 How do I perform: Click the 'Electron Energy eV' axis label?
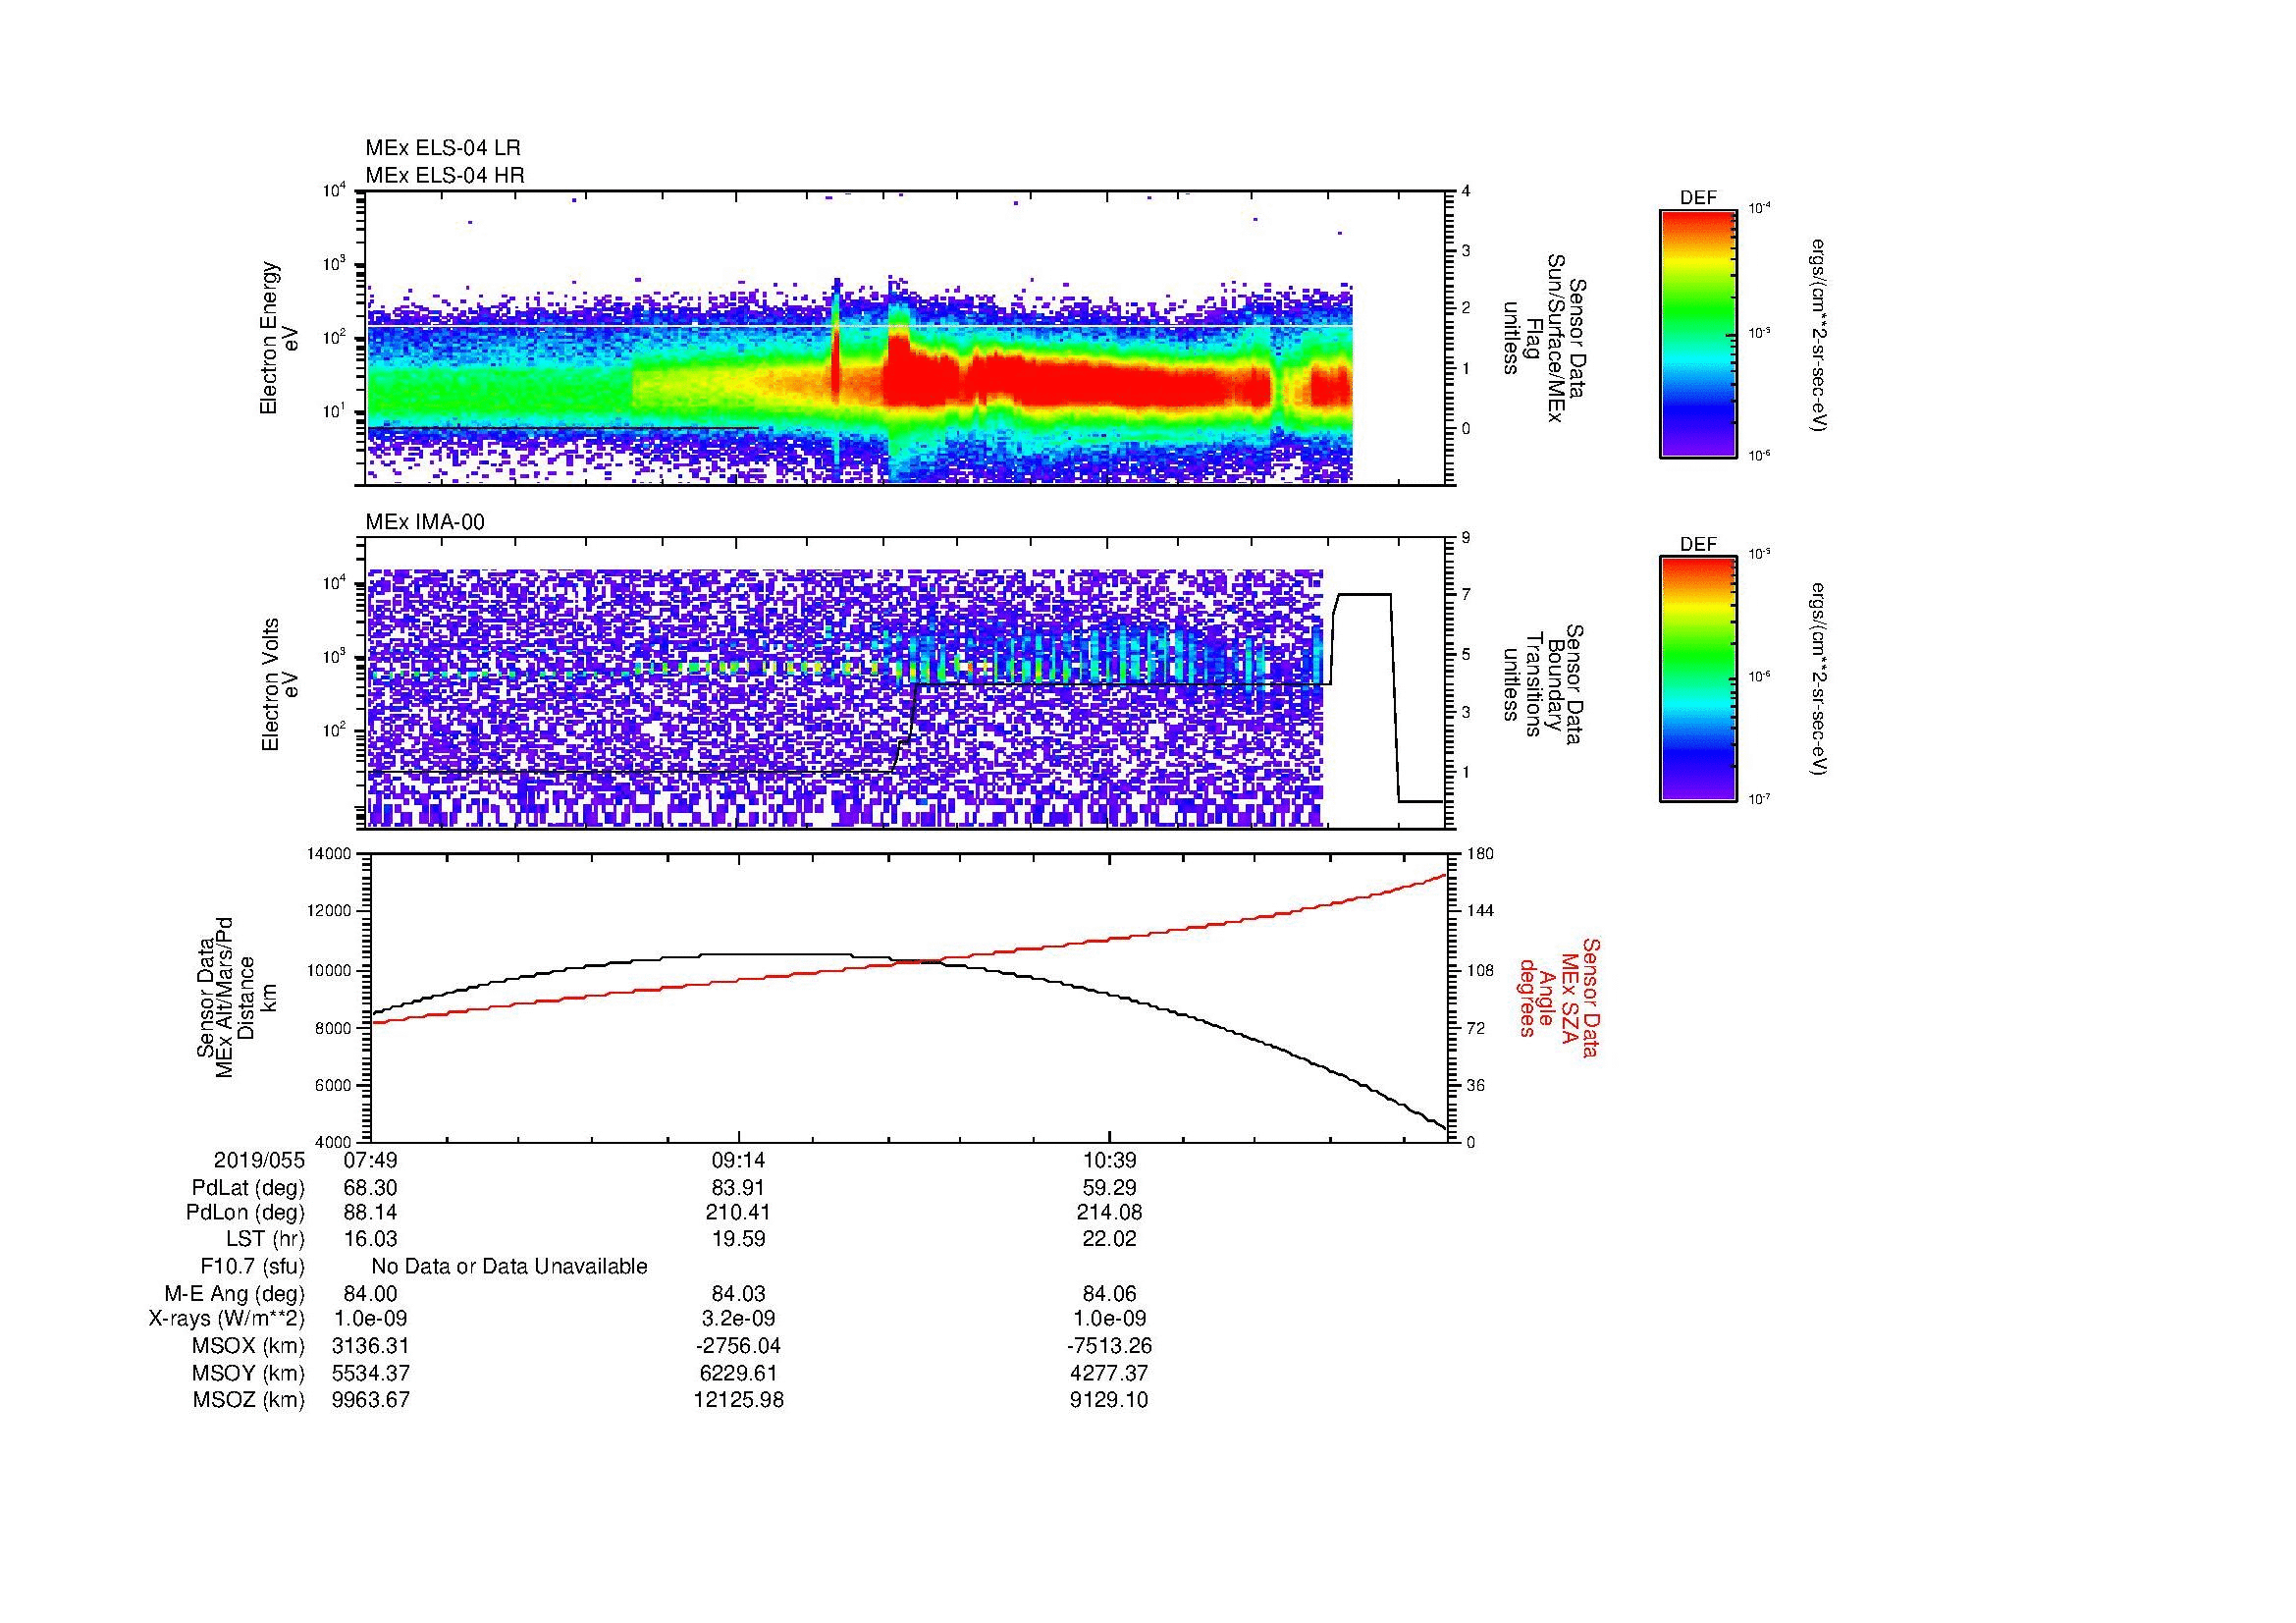(279, 338)
